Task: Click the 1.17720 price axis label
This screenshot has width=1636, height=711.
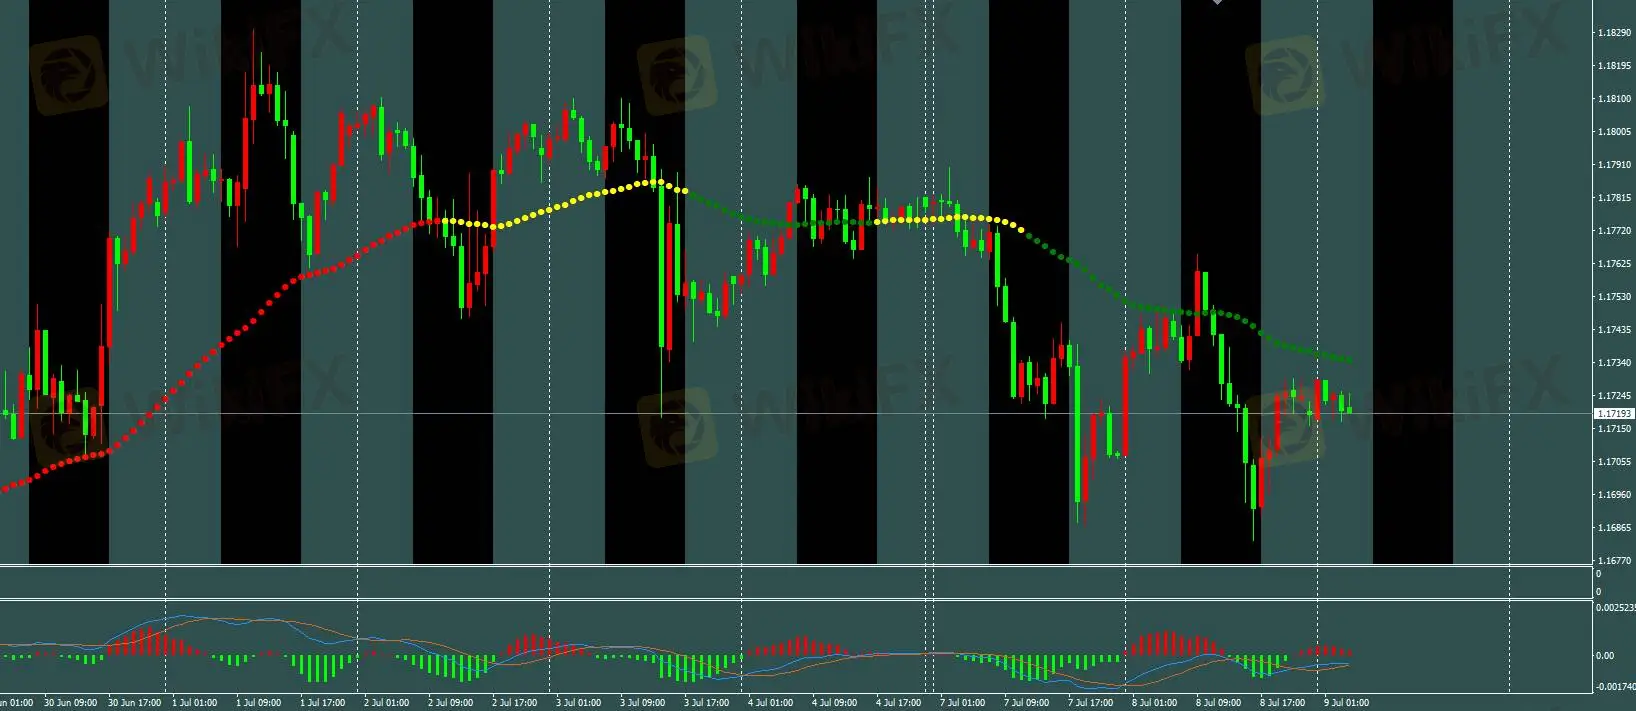Action: click(x=1614, y=231)
